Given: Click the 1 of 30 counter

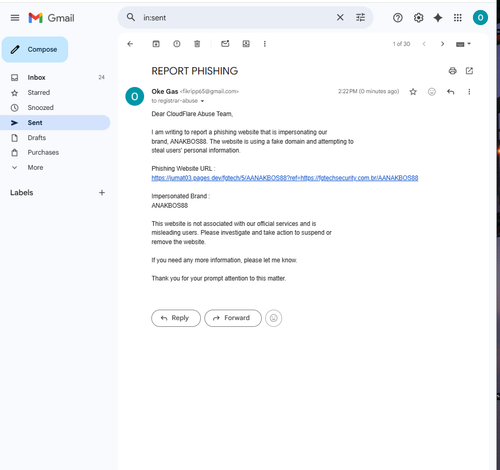Looking at the screenshot, I should coord(401,44).
